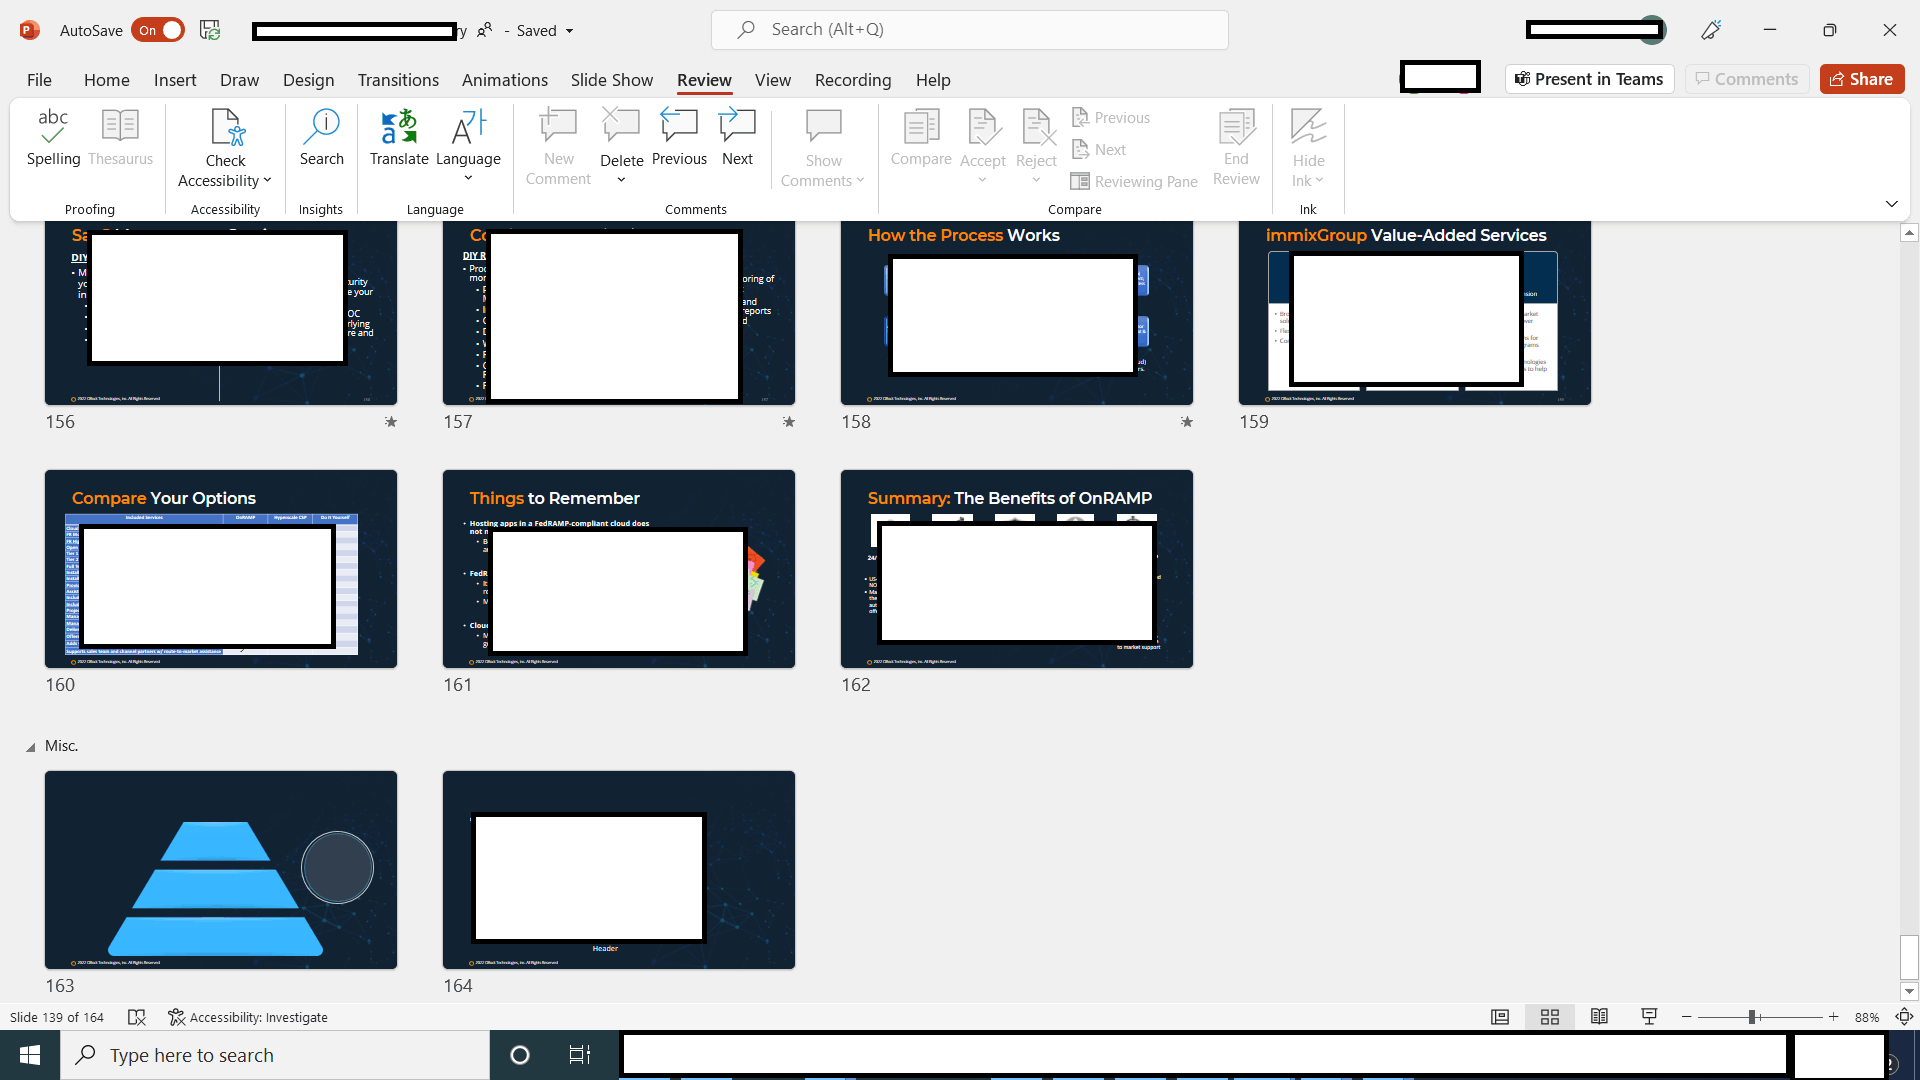Click the zoom in plus button
This screenshot has height=1080, width=1920.
pyautogui.click(x=1833, y=1017)
